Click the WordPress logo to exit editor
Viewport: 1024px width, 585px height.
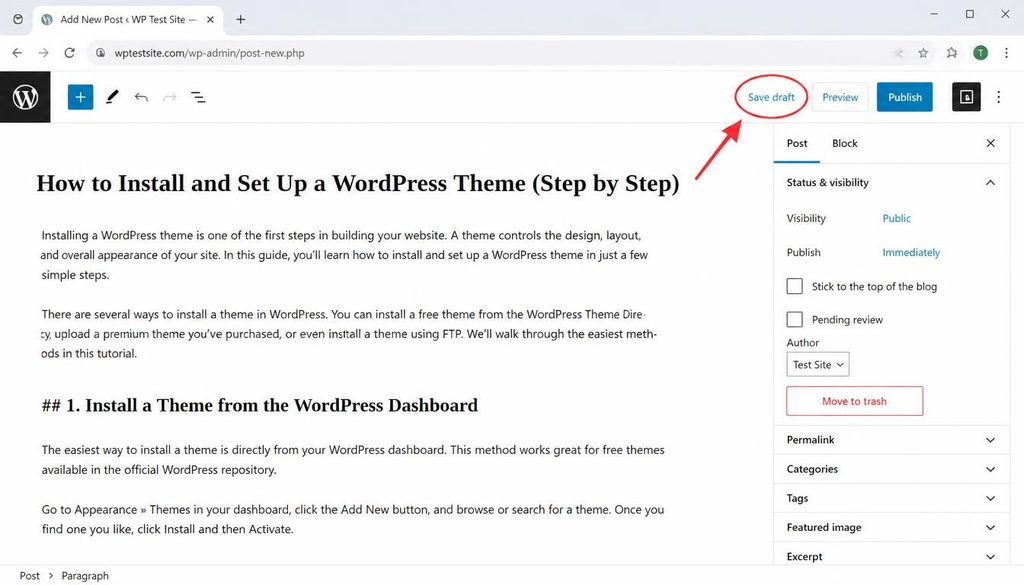pyautogui.click(x=25, y=97)
